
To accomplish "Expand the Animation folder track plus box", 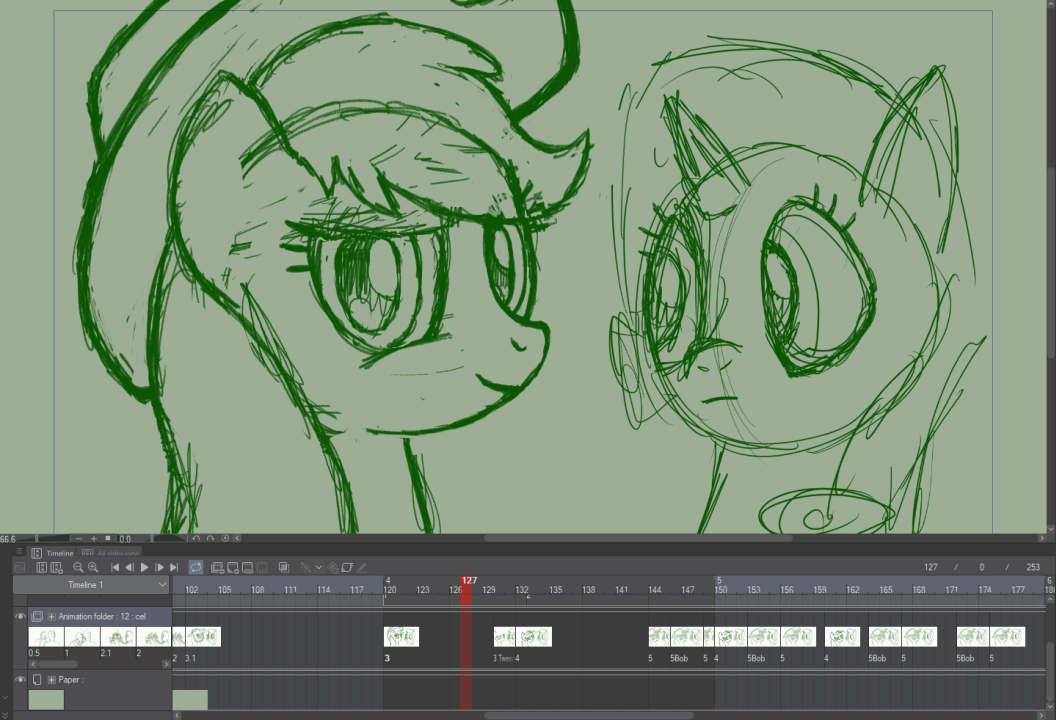I will pos(51,617).
